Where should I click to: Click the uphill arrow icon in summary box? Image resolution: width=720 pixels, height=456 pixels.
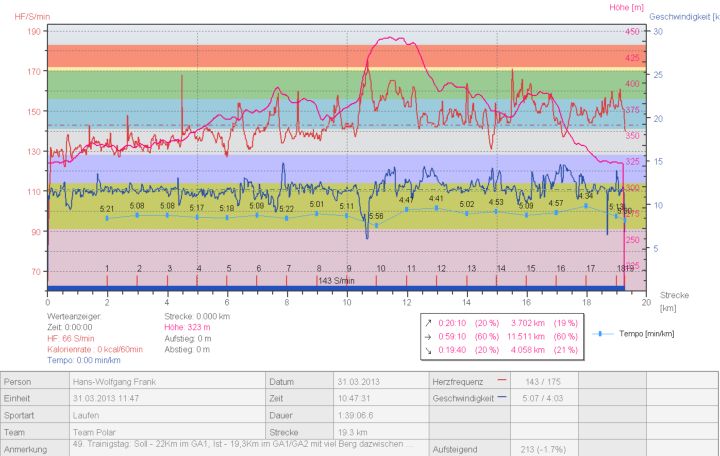(x=430, y=323)
